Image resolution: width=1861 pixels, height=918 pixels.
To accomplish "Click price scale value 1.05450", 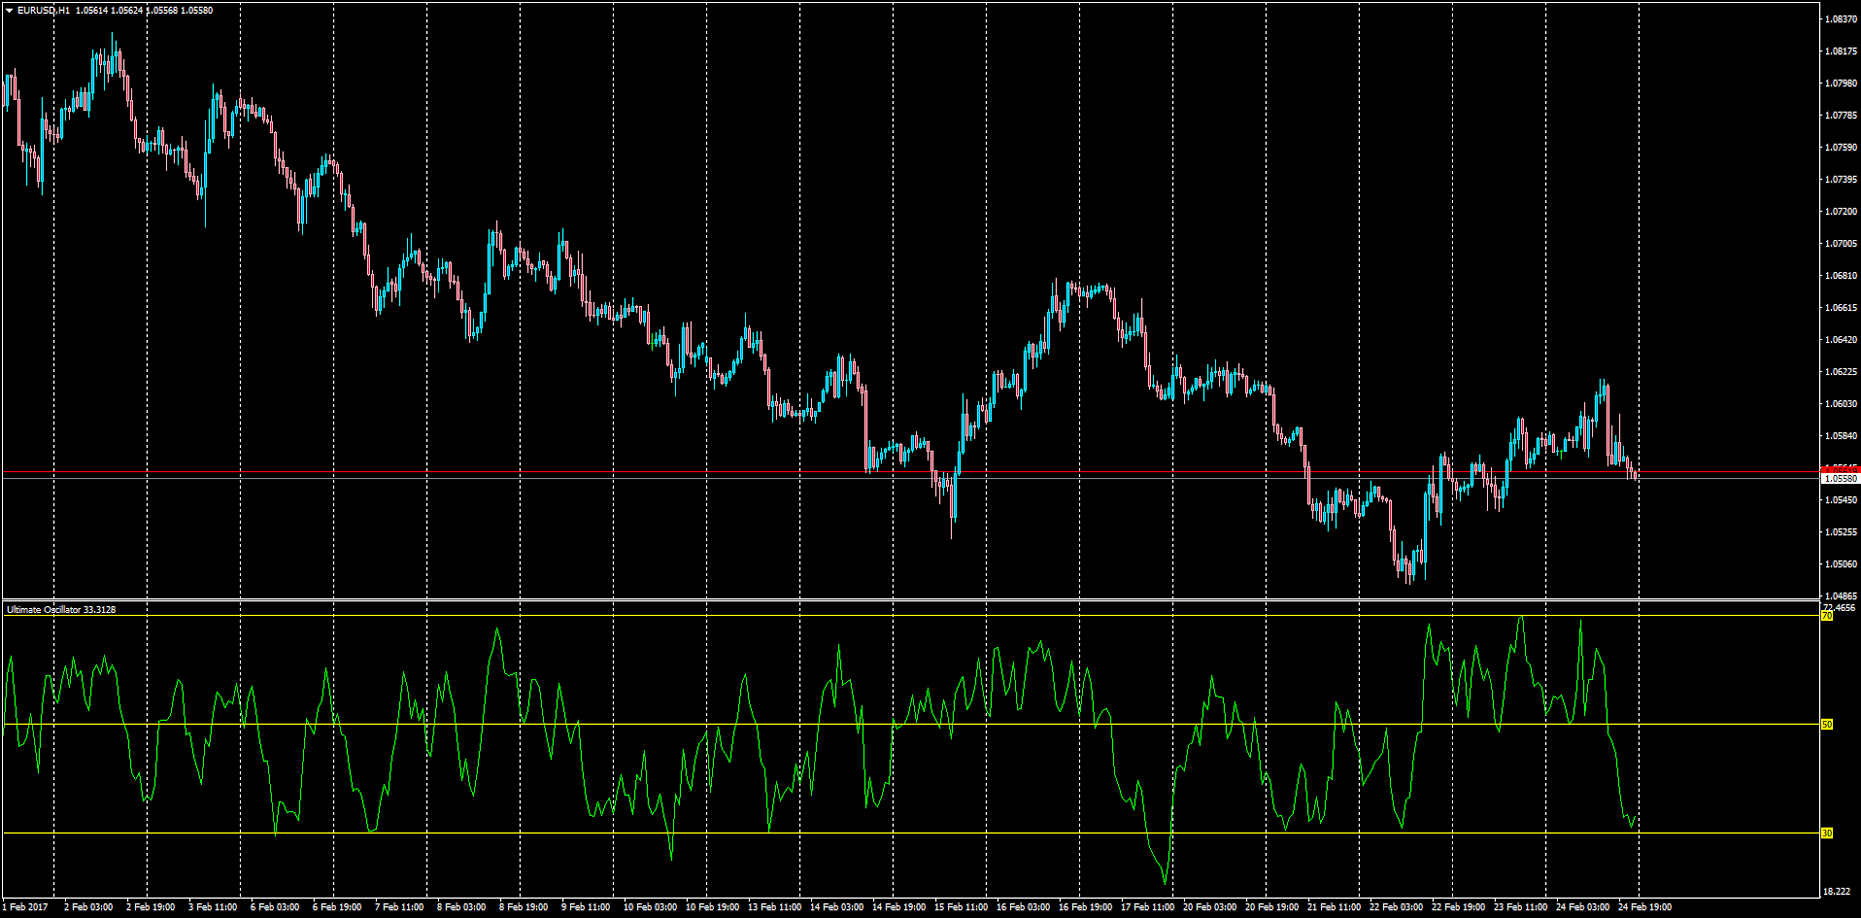I will 1841,500.
